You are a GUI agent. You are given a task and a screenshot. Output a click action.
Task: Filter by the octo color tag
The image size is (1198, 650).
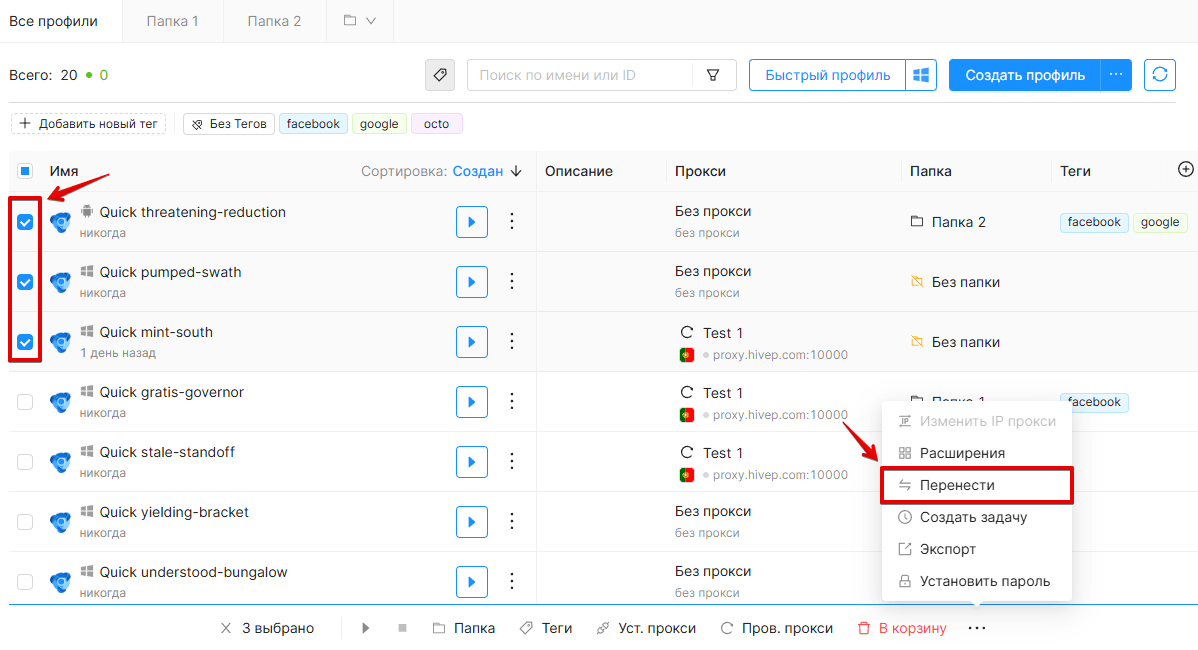tap(436, 124)
